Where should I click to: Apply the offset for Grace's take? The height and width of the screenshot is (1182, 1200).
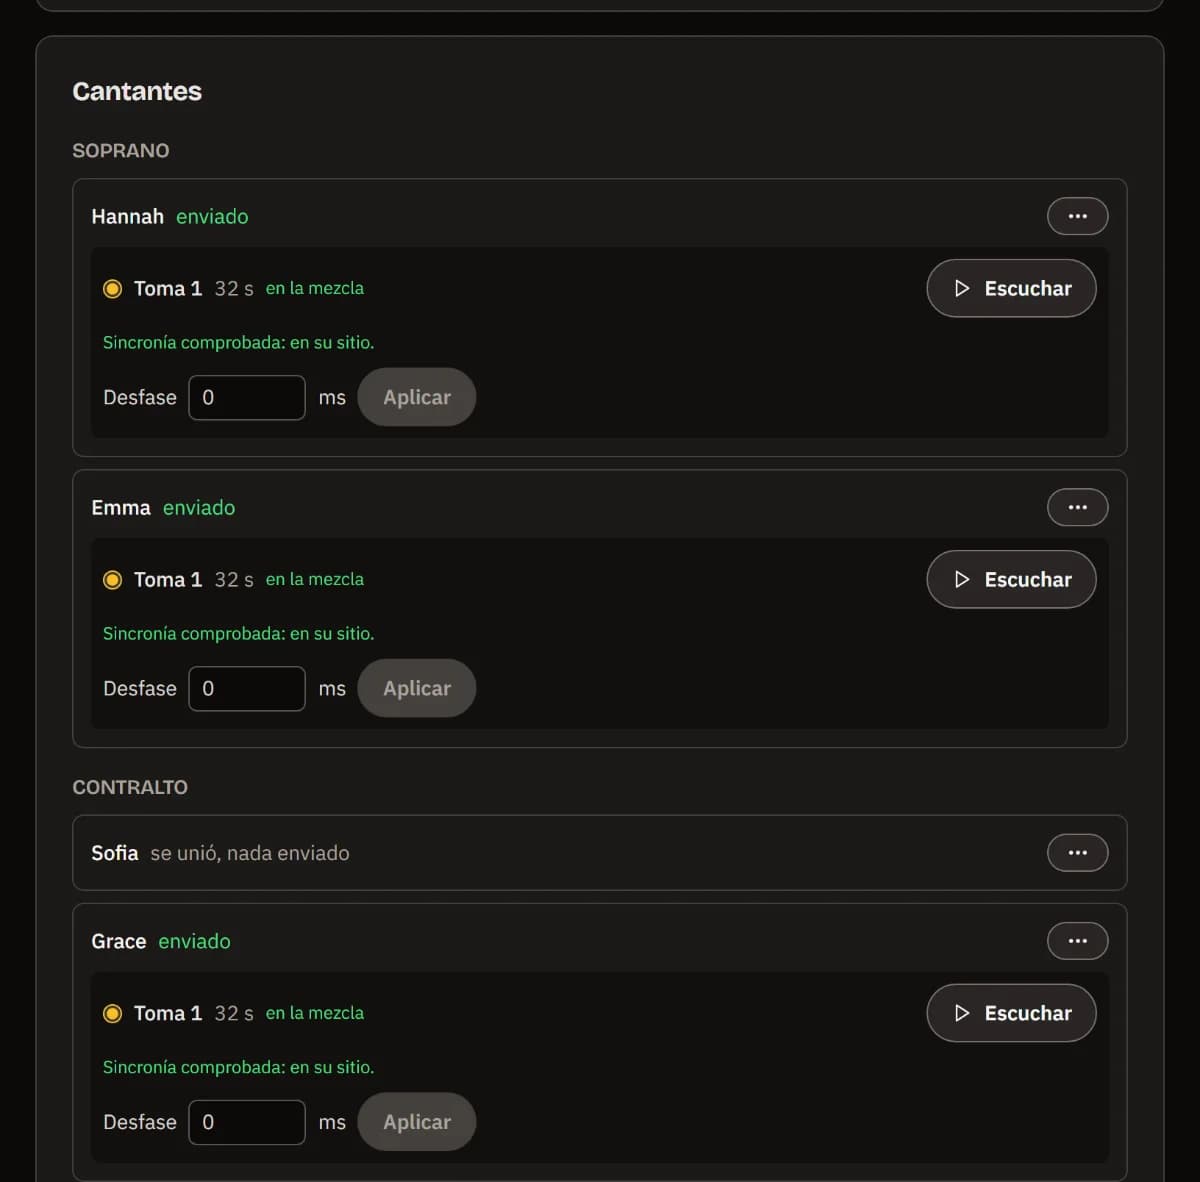[417, 1122]
